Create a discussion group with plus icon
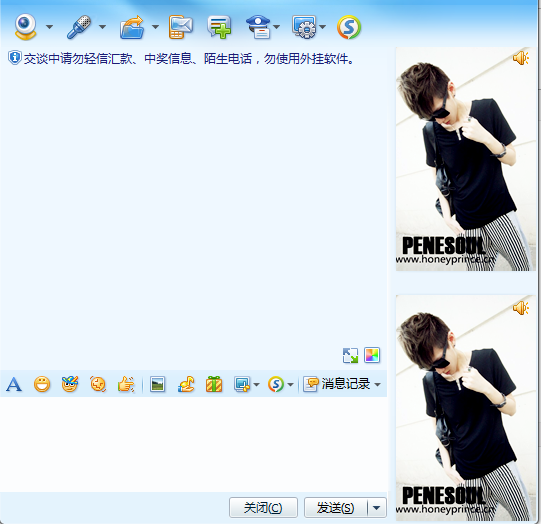 click(x=219, y=27)
